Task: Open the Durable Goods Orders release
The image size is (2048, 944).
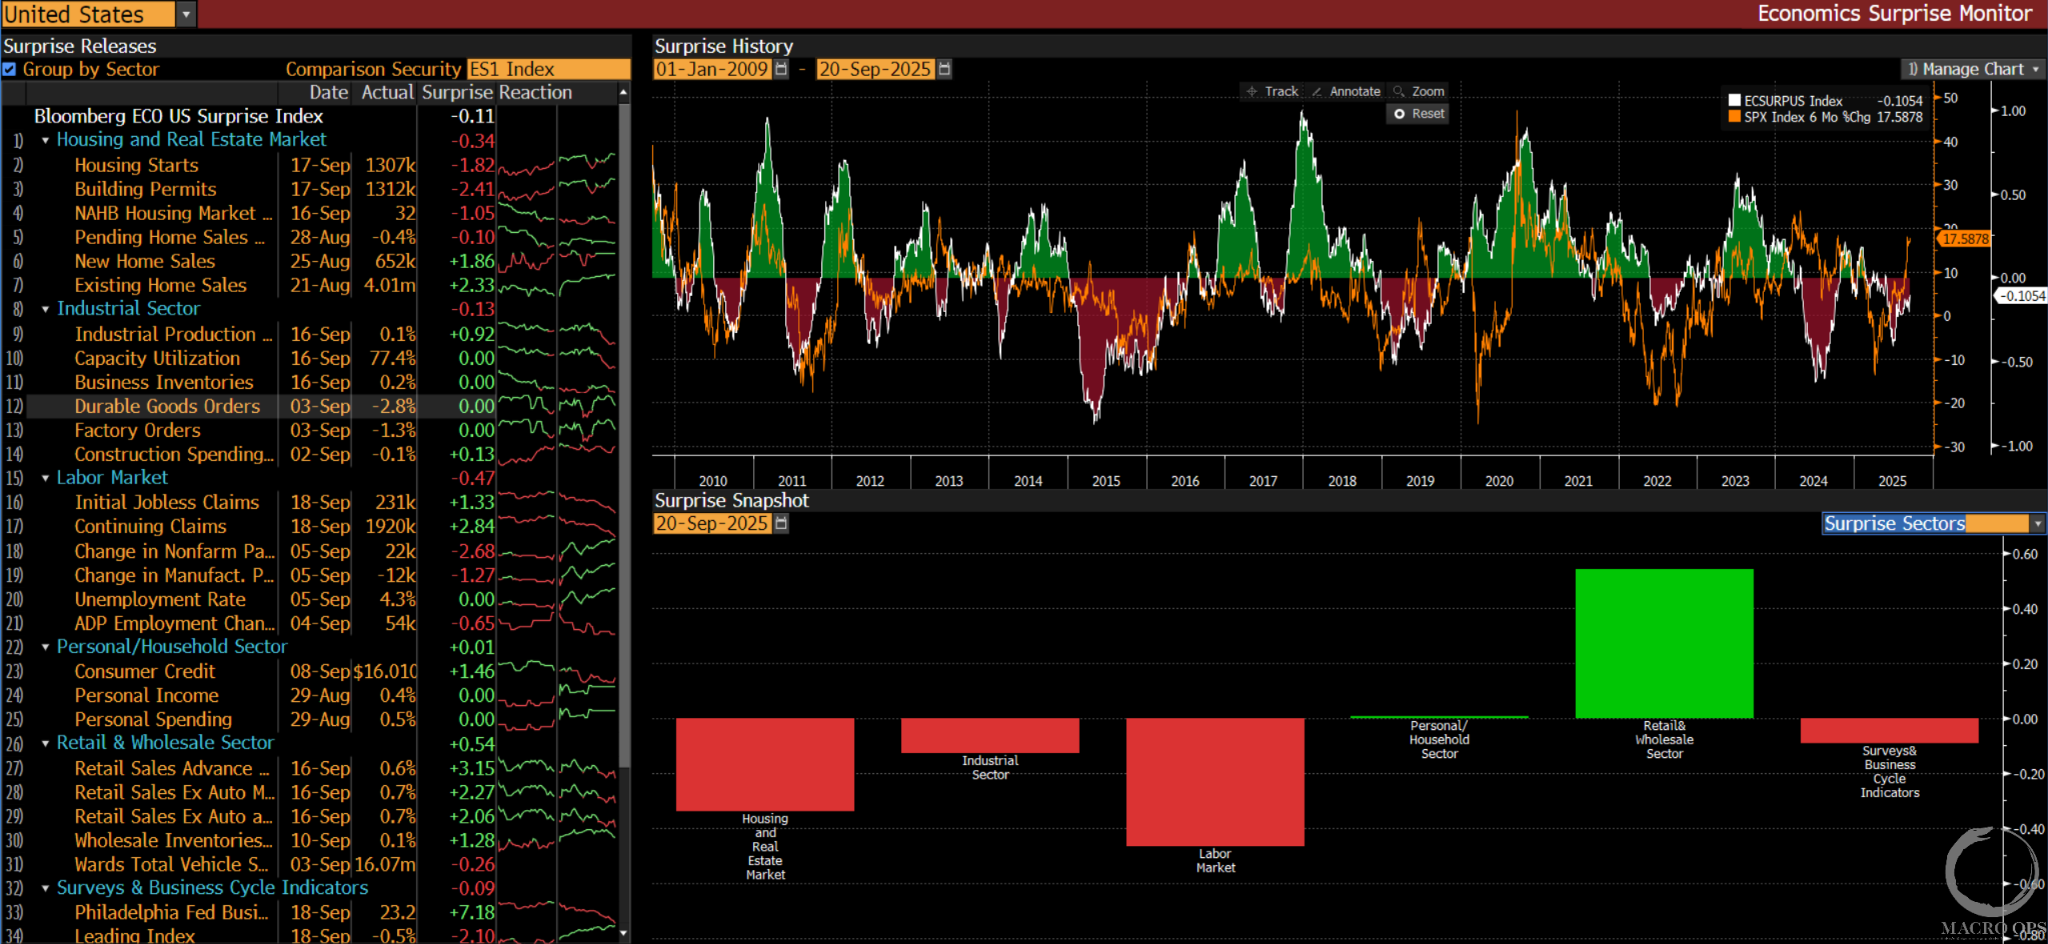Action: [167, 406]
